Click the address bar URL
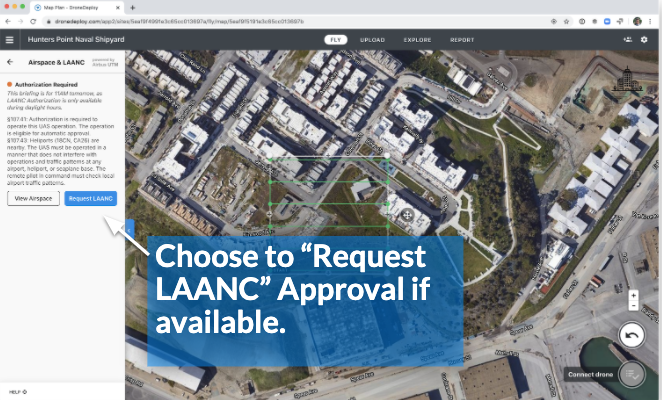Screen dimensions: 662x400 tap(179, 21)
